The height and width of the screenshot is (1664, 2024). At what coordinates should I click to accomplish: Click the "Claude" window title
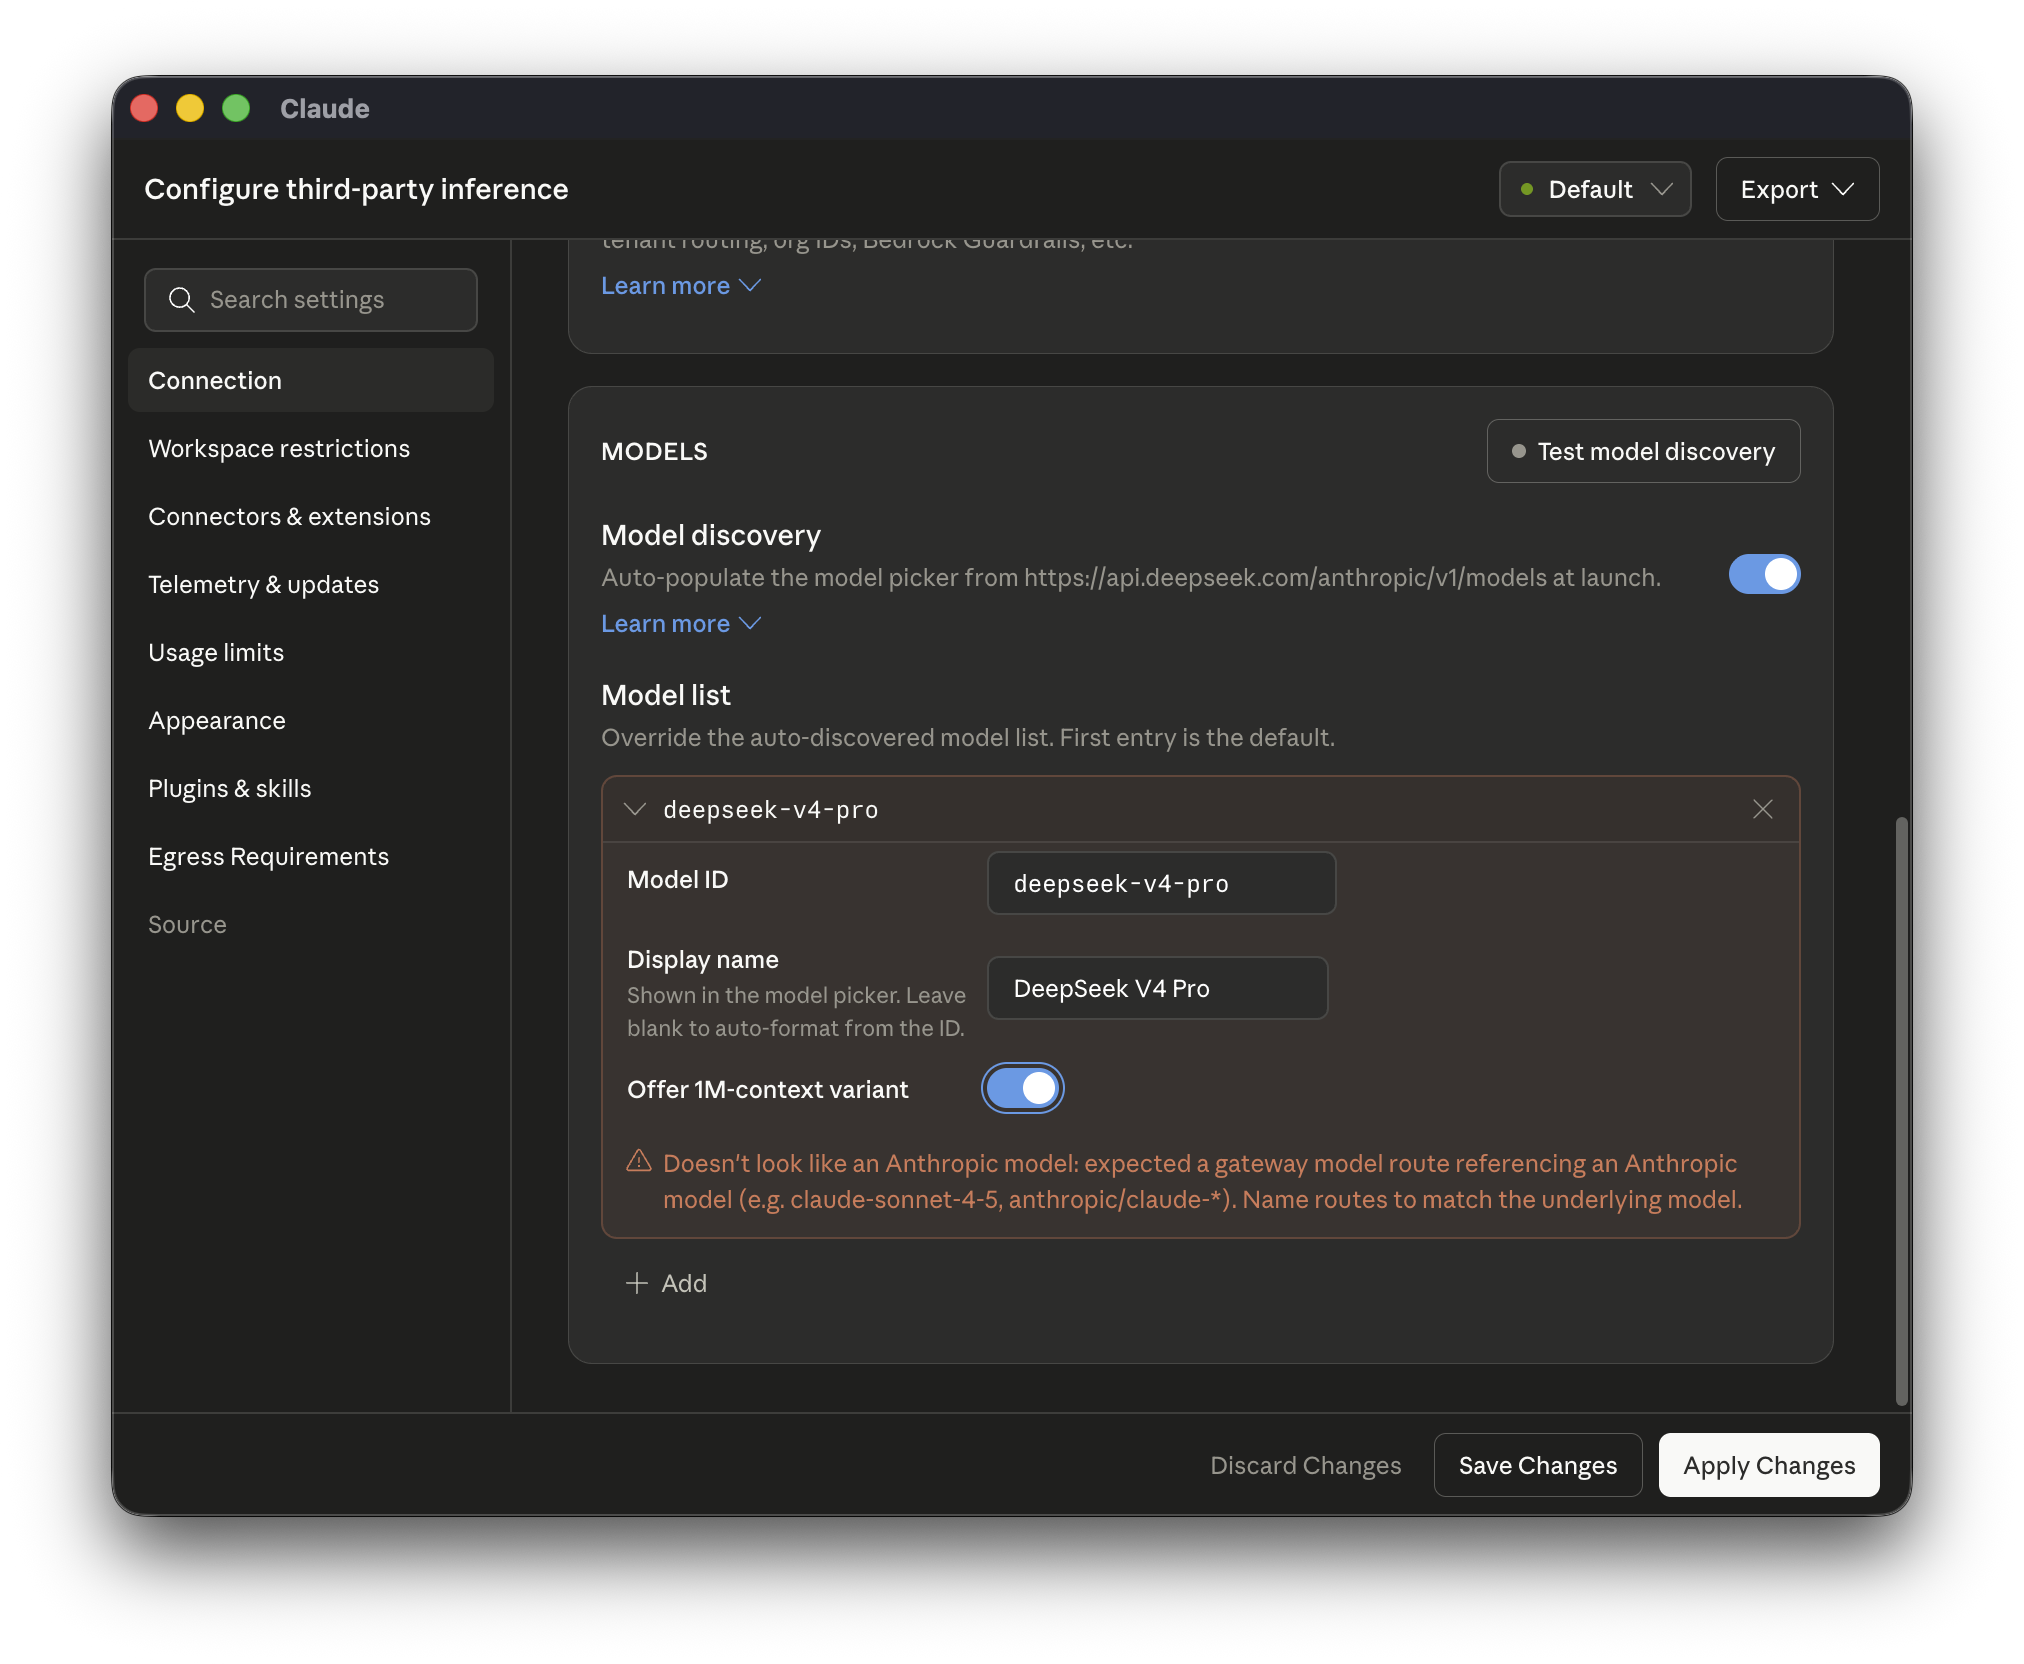pos(324,108)
